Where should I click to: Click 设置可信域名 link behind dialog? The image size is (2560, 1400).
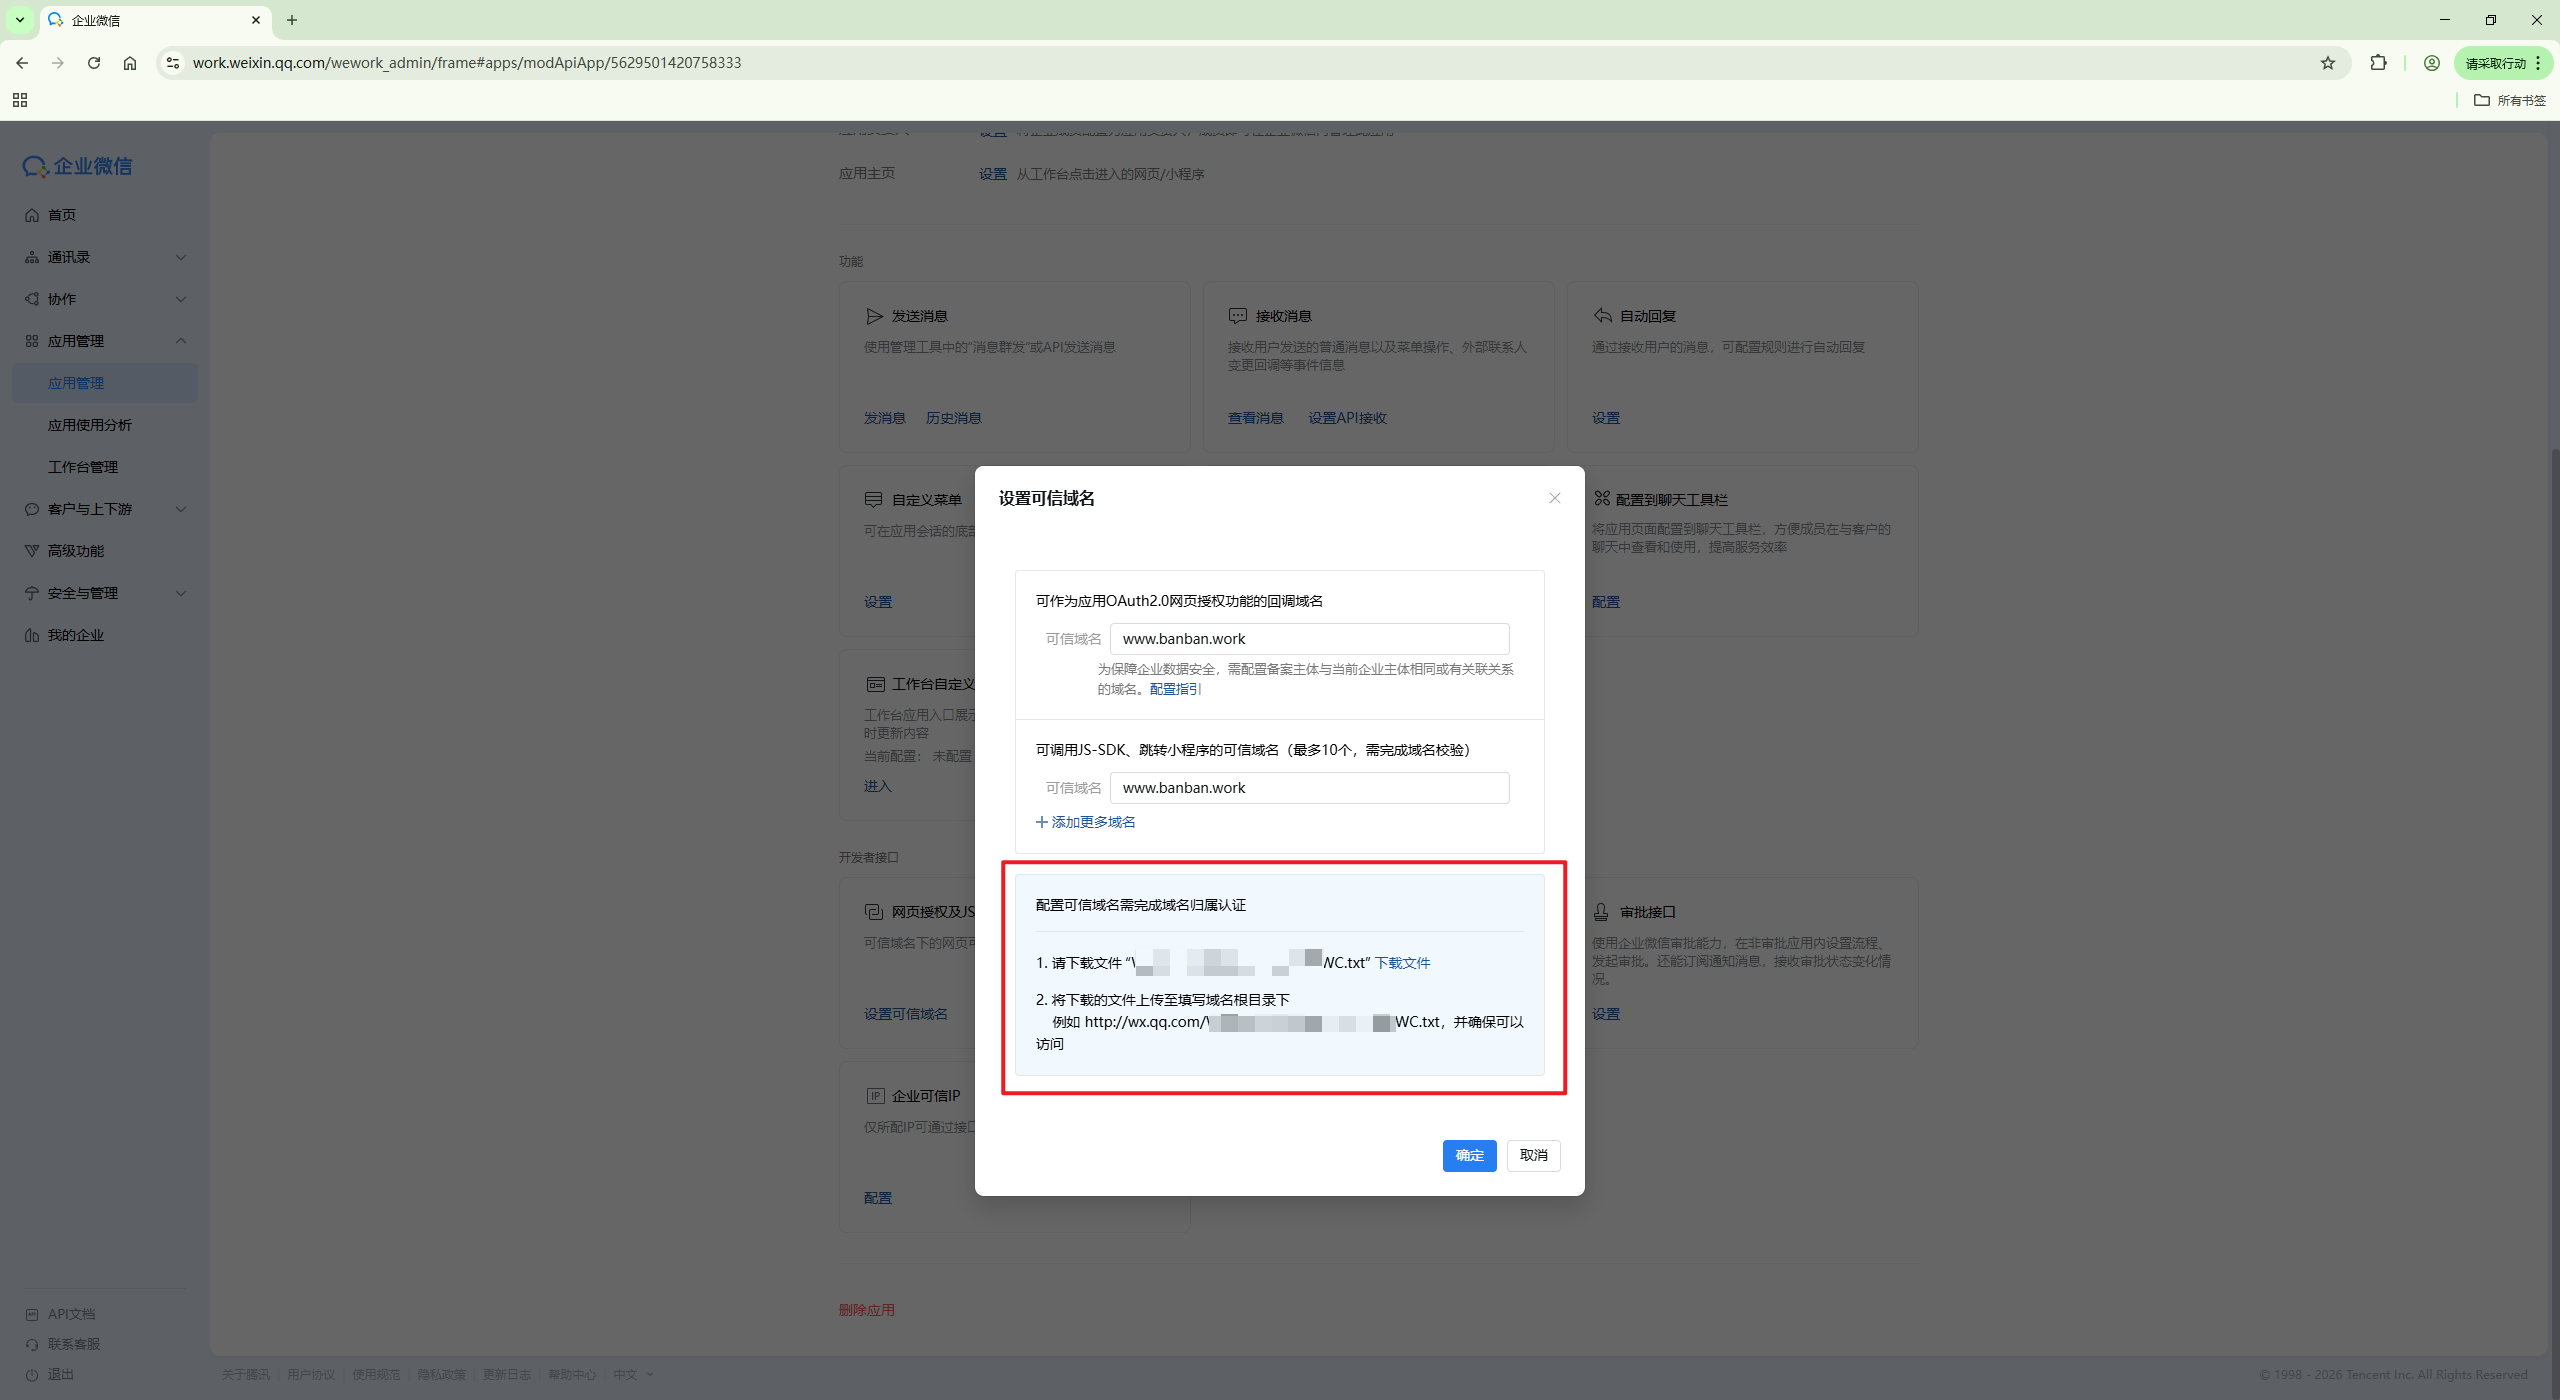coord(906,1014)
